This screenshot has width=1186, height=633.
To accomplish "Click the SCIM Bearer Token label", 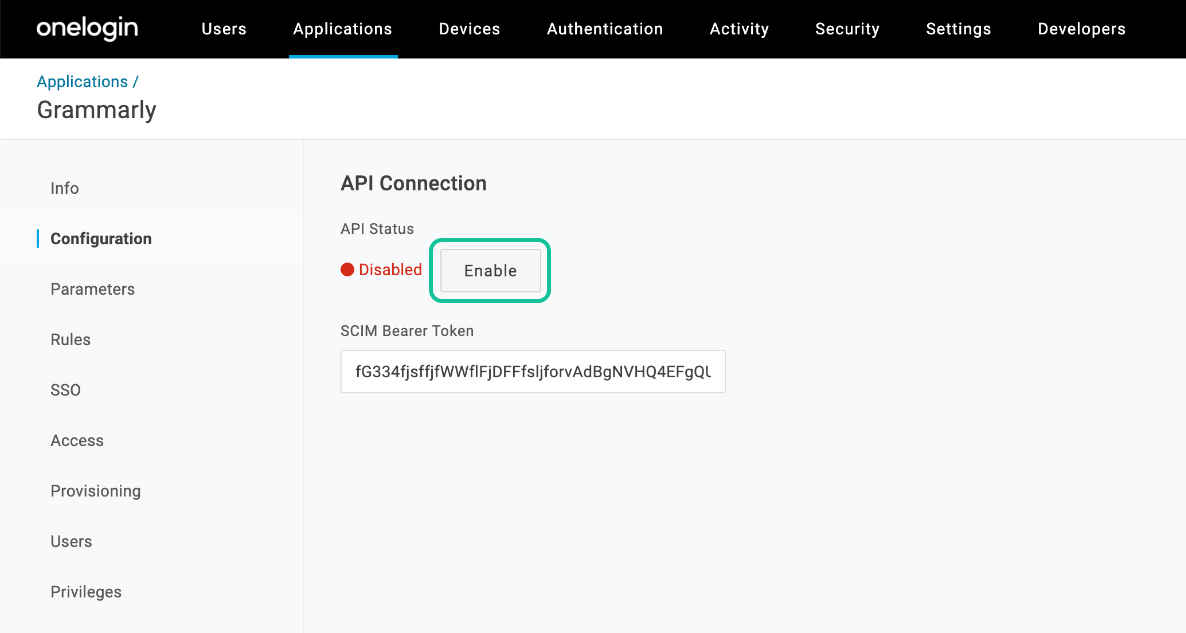I will pos(407,331).
